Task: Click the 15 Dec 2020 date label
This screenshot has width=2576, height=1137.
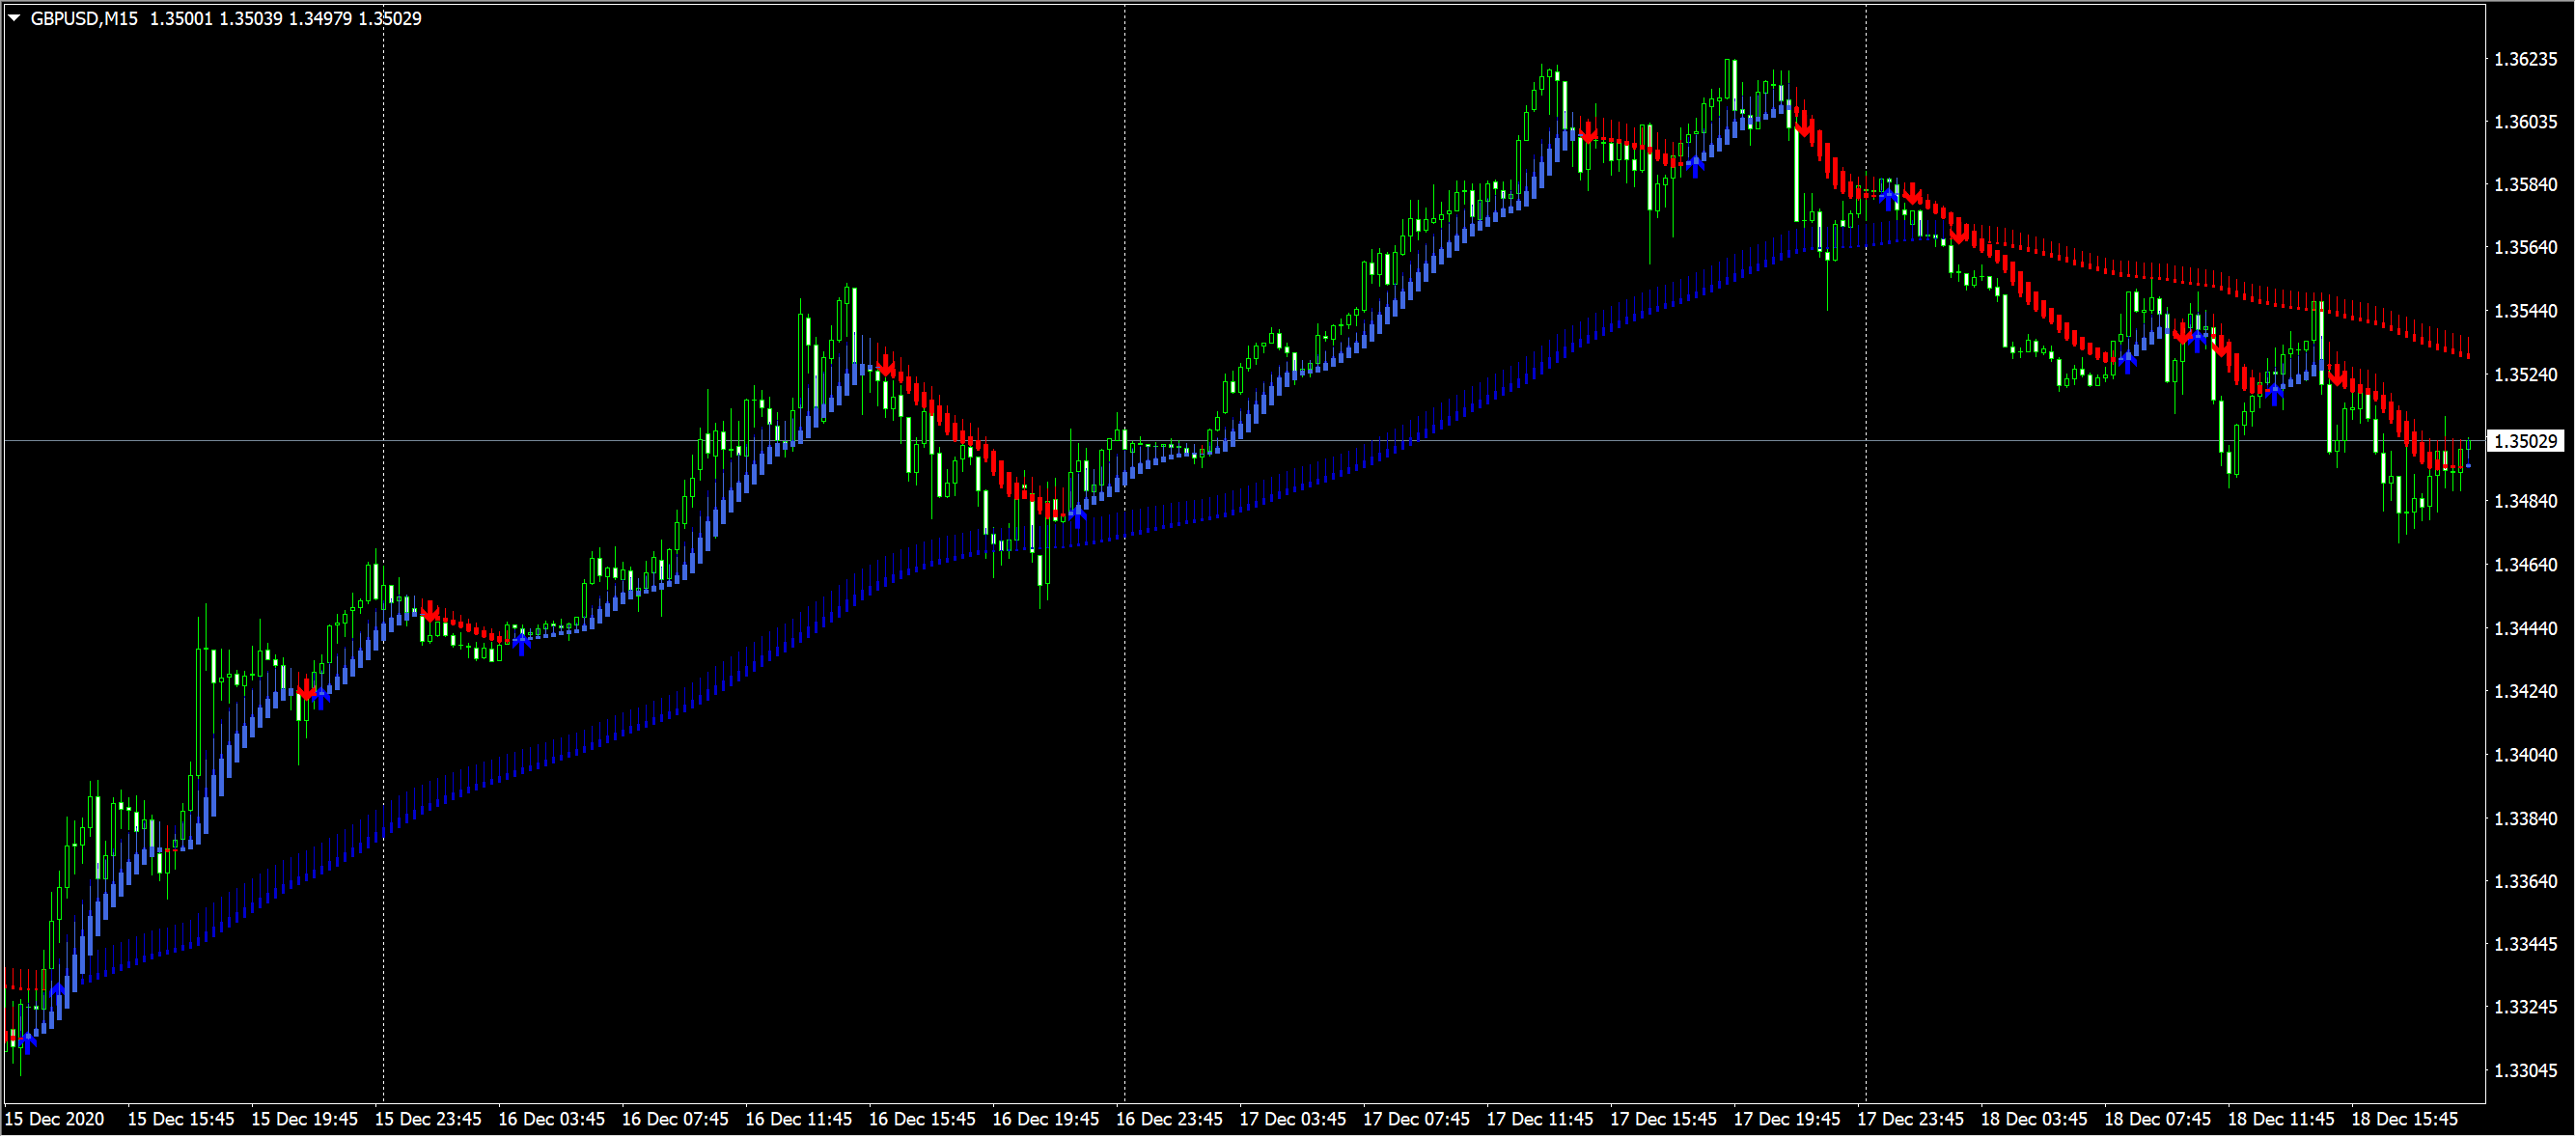Action: pyautogui.click(x=55, y=1119)
